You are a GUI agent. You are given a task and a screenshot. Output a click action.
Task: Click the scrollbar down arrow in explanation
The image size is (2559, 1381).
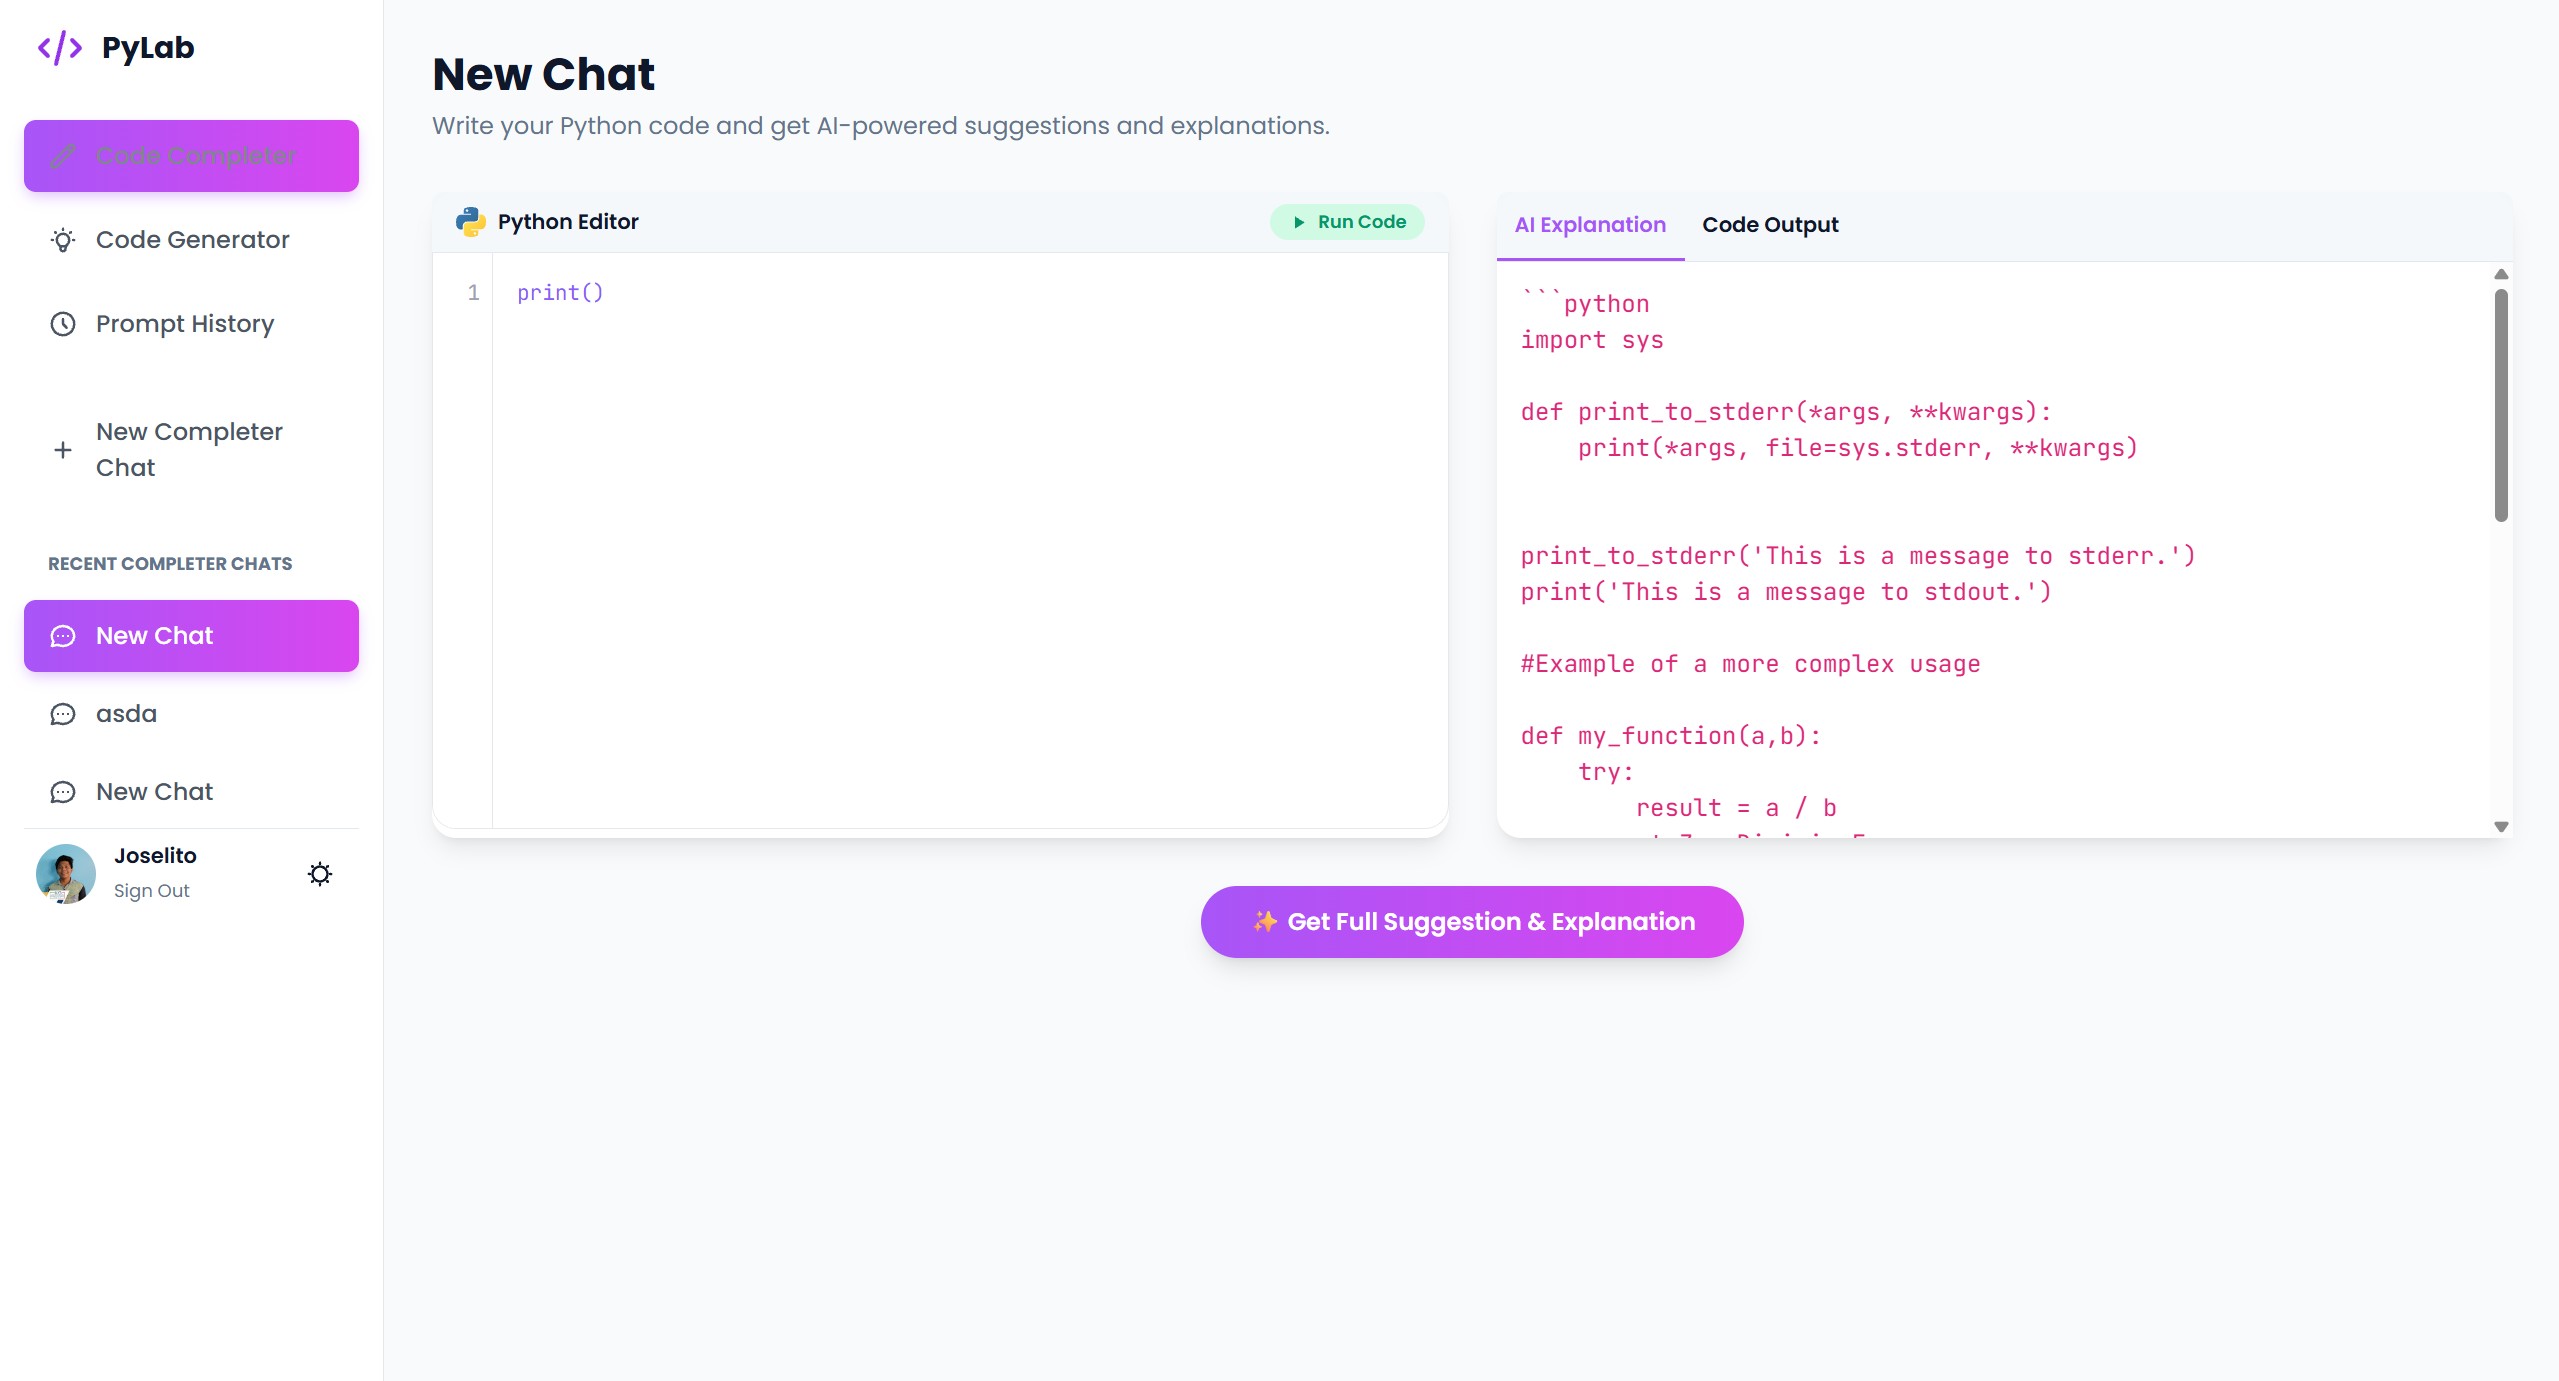point(2501,827)
